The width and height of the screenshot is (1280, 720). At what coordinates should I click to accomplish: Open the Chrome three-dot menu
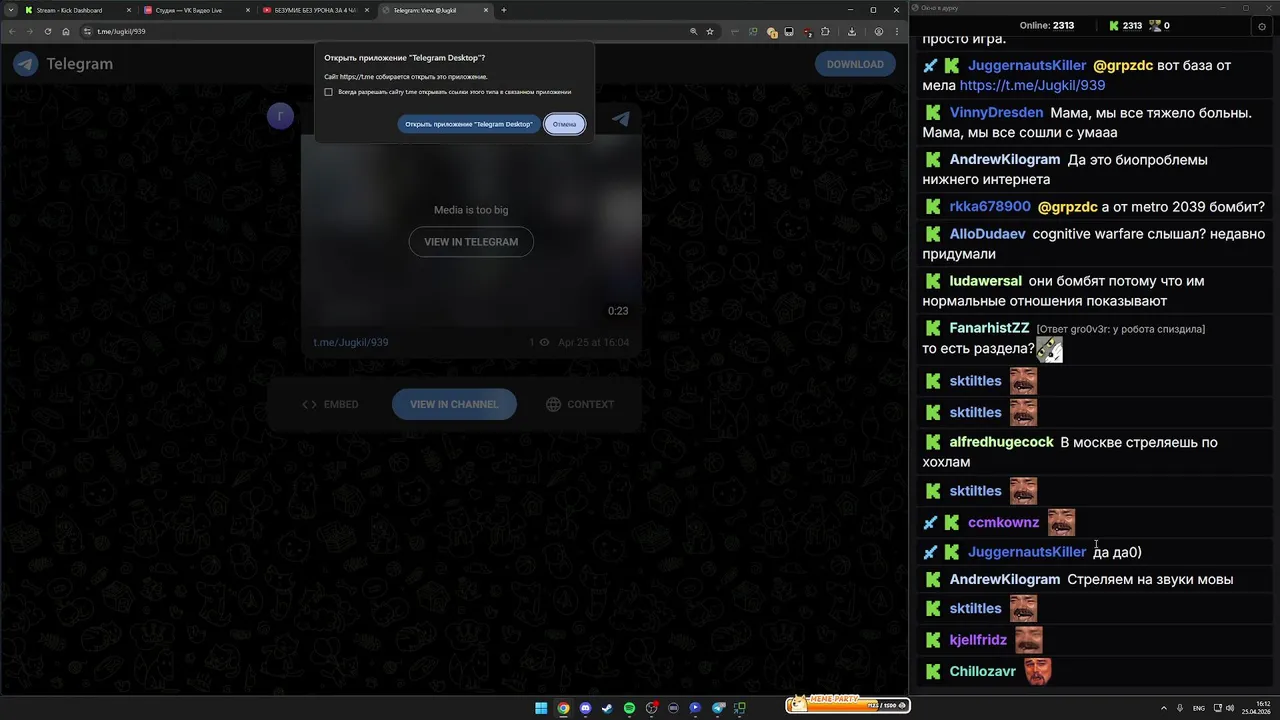coord(896,31)
